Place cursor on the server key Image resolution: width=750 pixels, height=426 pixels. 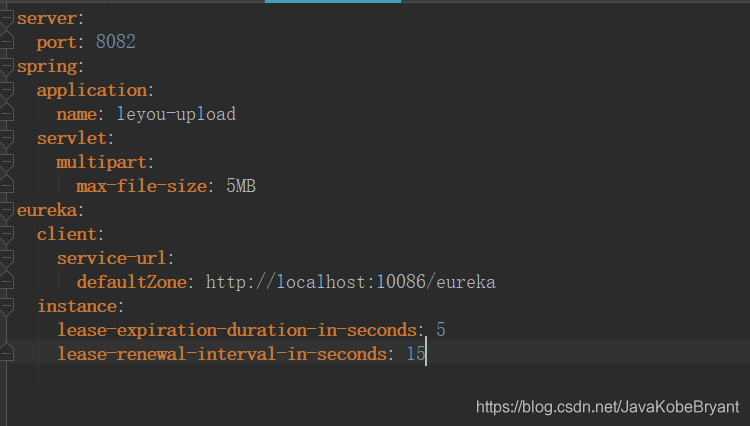tap(47, 19)
